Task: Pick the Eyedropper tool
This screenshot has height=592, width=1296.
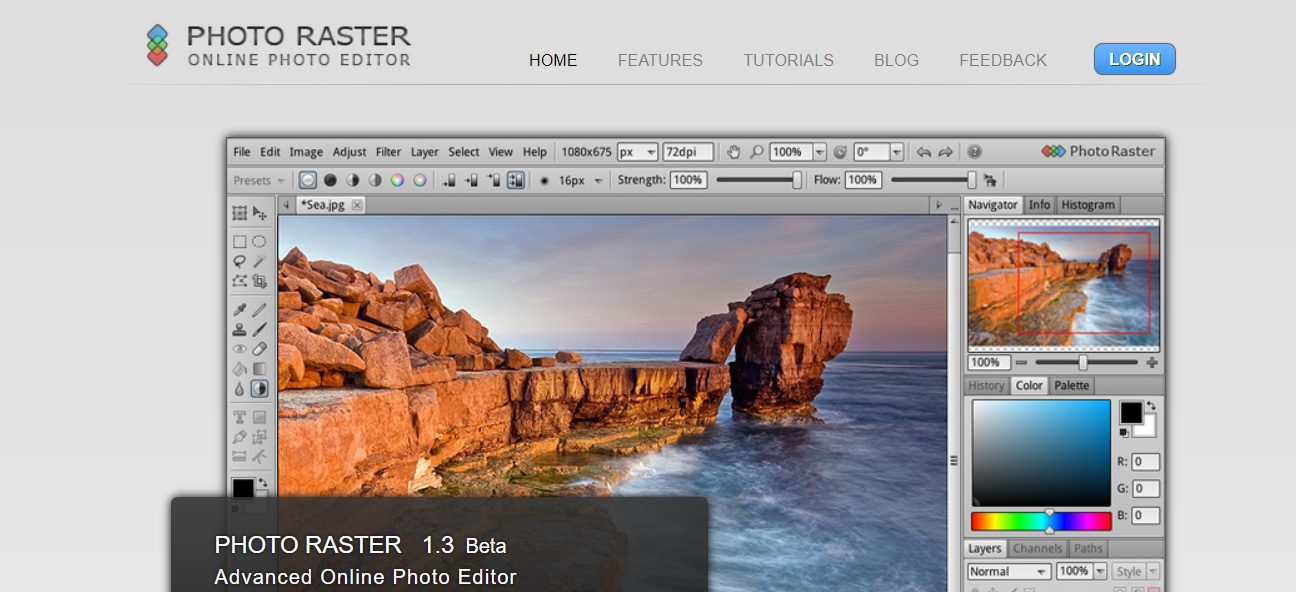Action: [240, 310]
